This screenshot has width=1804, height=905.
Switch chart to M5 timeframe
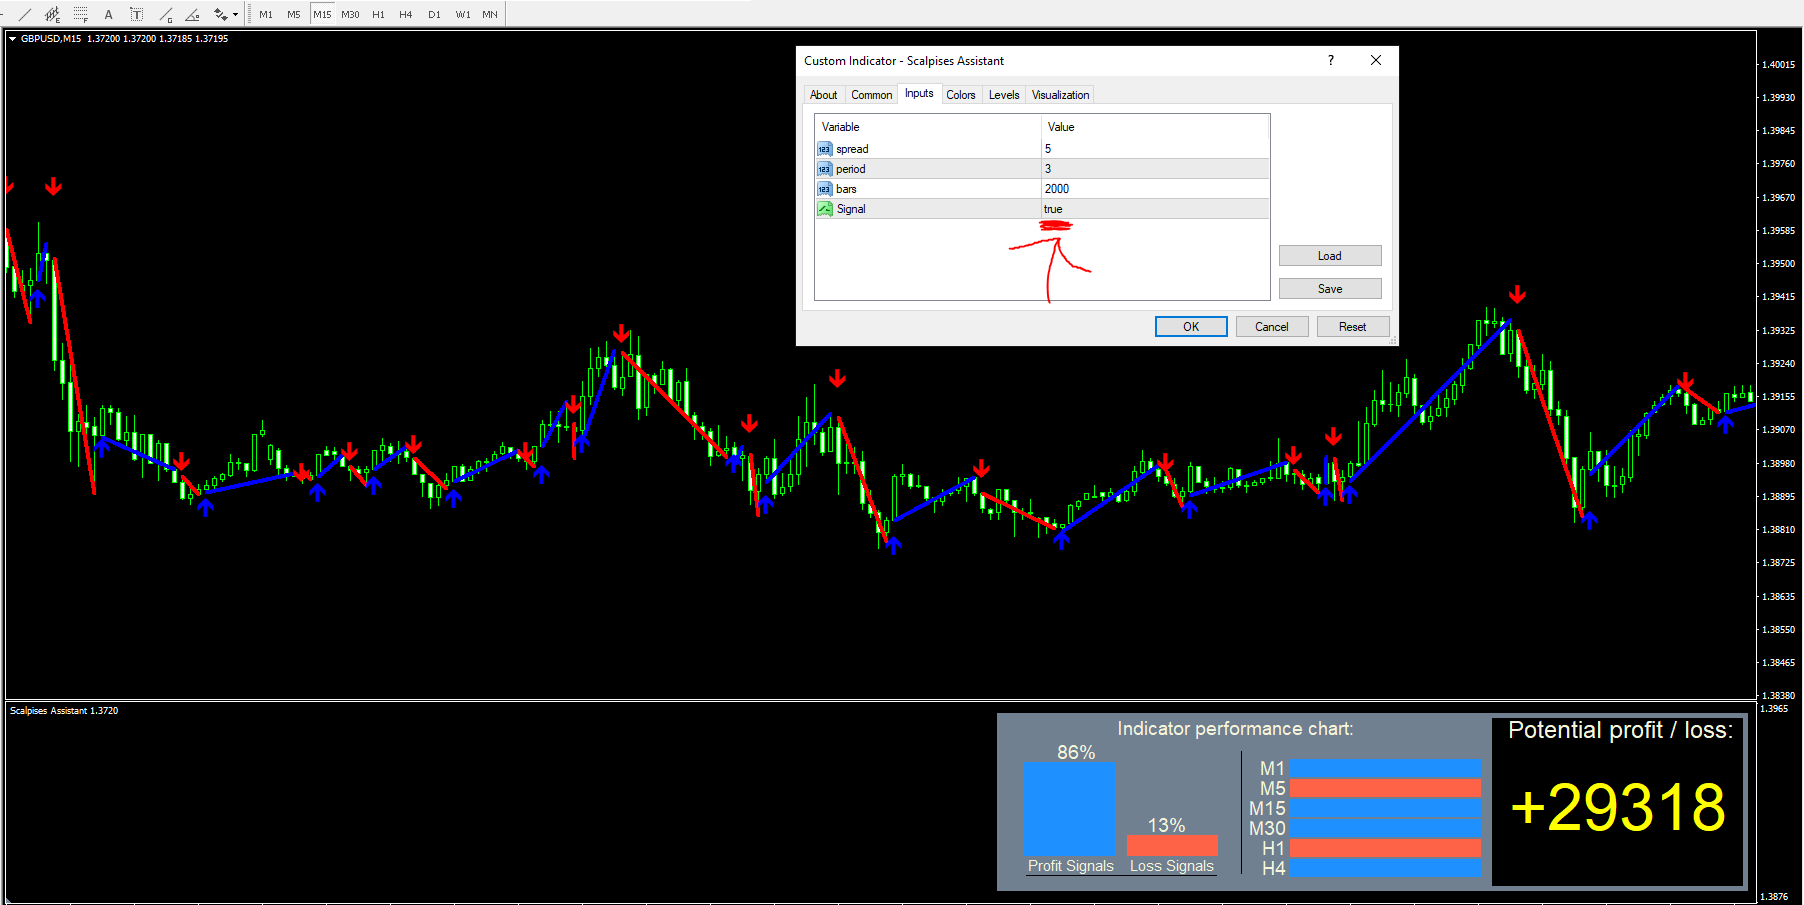point(294,14)
